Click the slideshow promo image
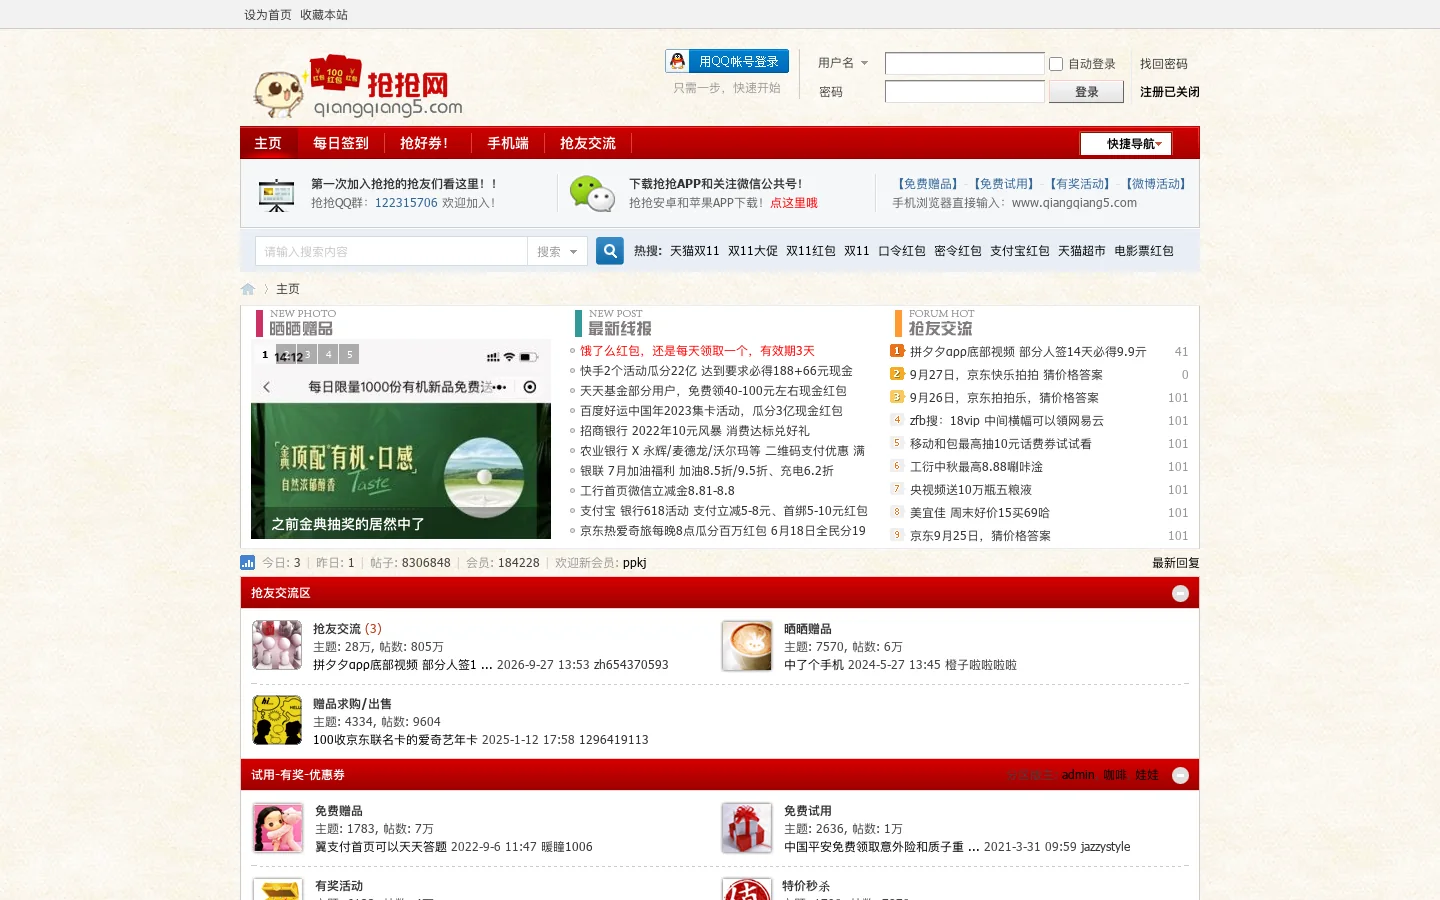 (401, 440)
